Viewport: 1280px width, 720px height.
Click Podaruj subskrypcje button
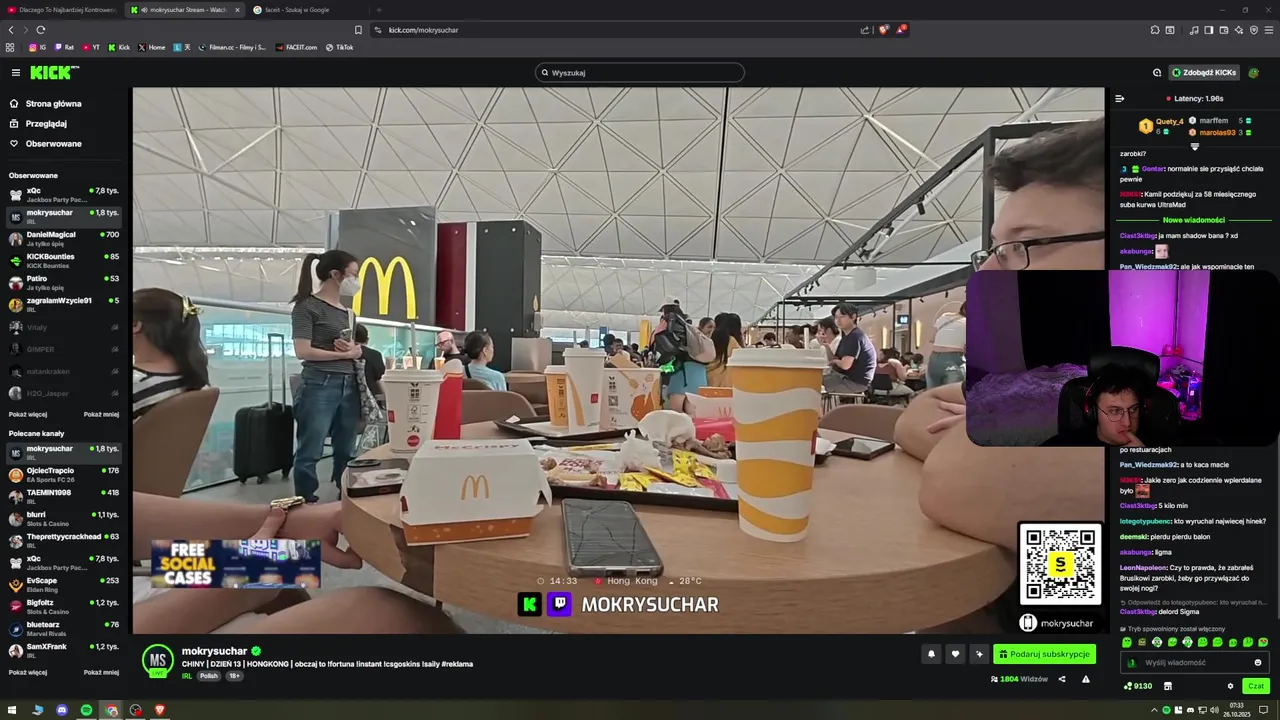(x=1044, y=654)
